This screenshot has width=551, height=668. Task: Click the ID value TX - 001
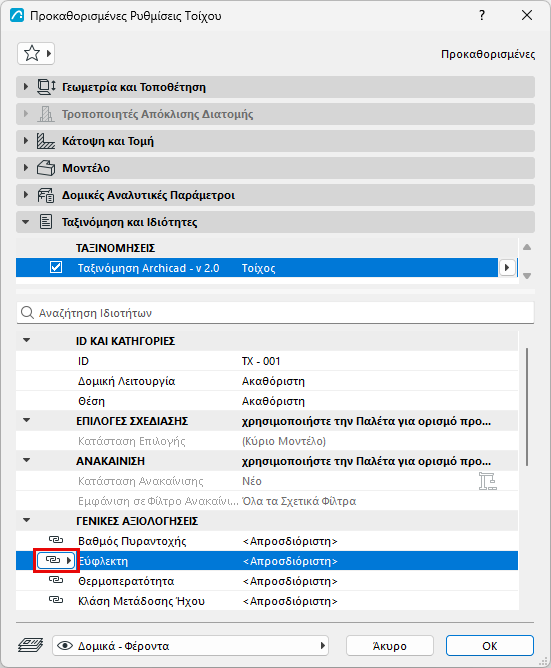pyautogui.click(x=261, y=361)
